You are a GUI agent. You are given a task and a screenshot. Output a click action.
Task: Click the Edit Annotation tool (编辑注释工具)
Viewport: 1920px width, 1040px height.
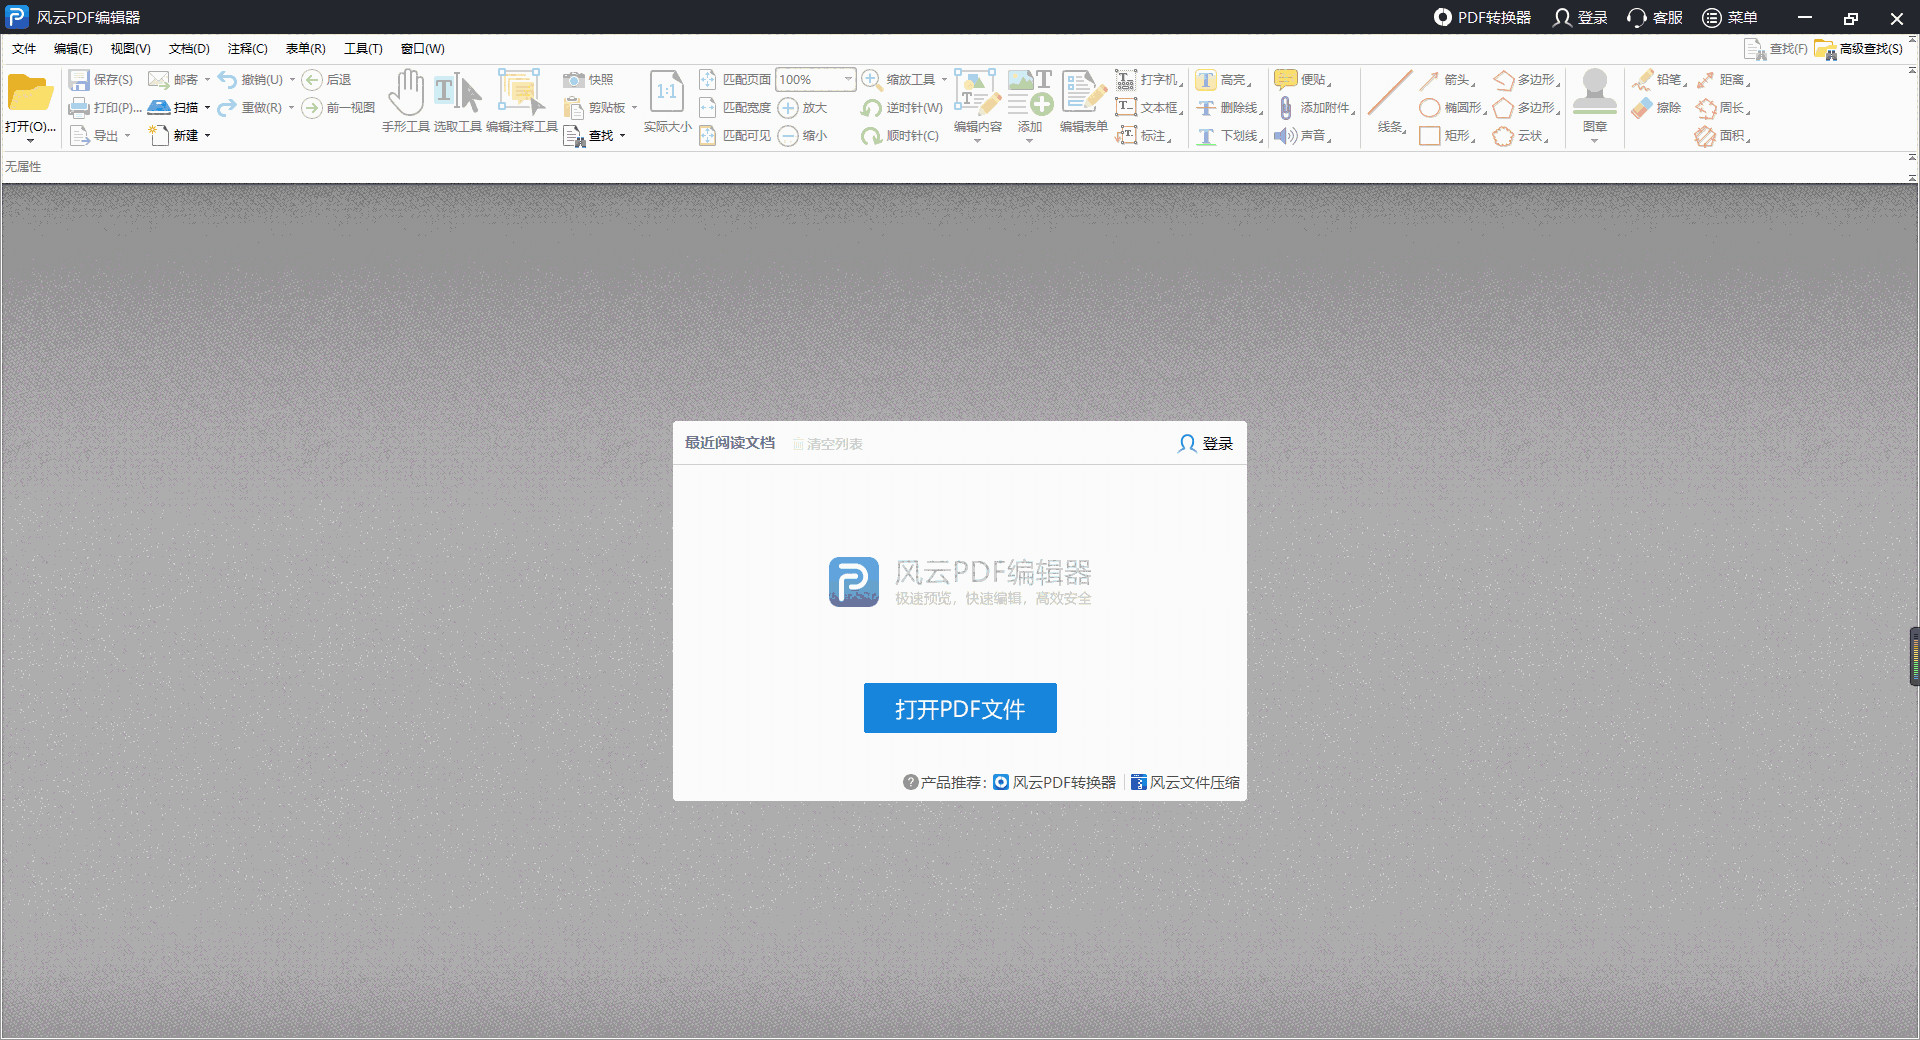point(521,93)
